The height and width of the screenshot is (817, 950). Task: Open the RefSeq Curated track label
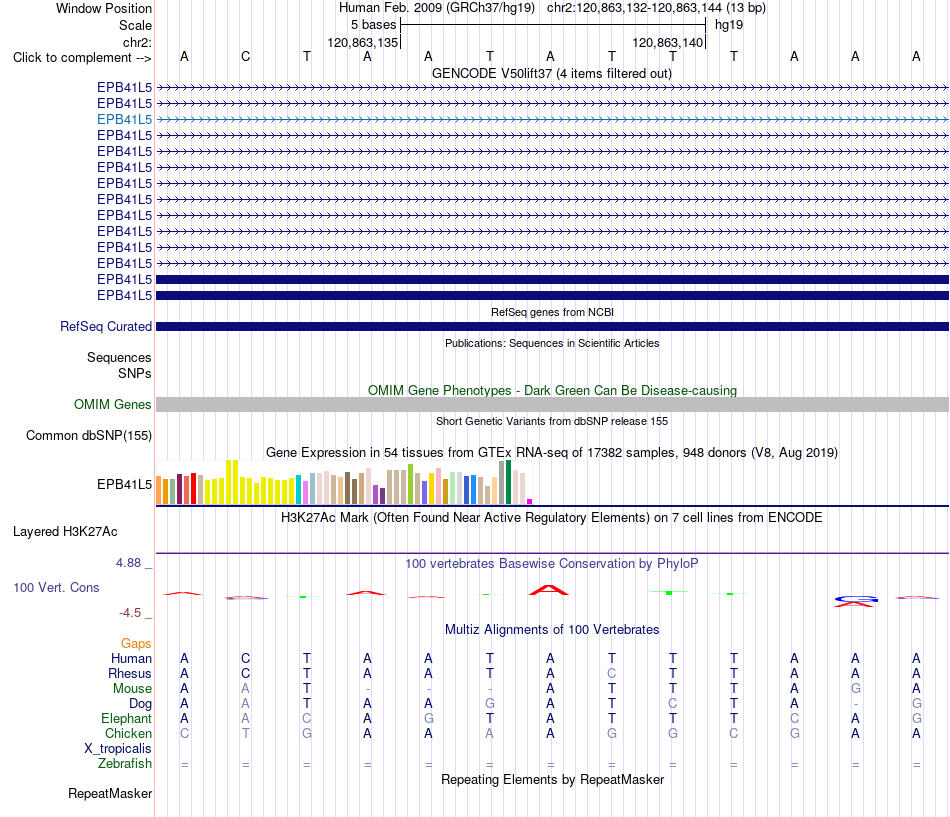pyautogui.click(x=105, y=327)
